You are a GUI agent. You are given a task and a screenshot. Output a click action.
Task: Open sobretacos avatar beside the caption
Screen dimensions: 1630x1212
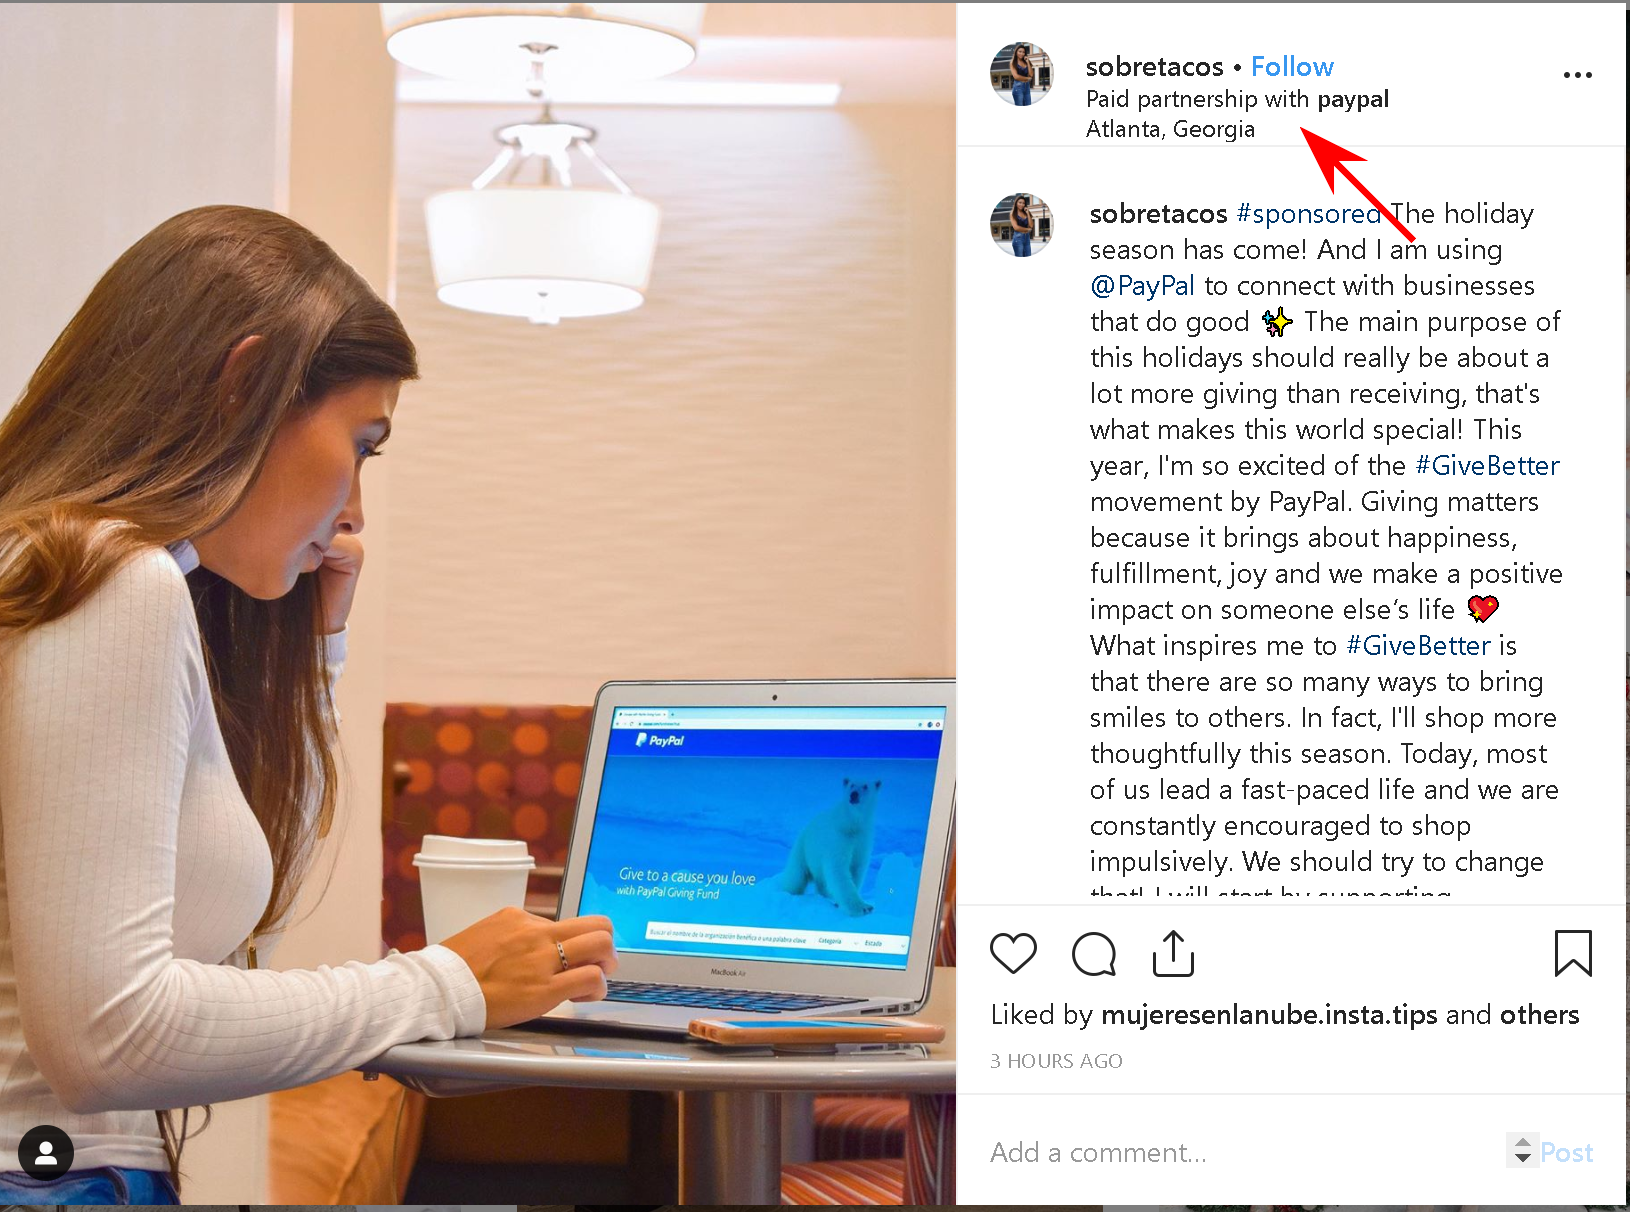point(1021,225)
